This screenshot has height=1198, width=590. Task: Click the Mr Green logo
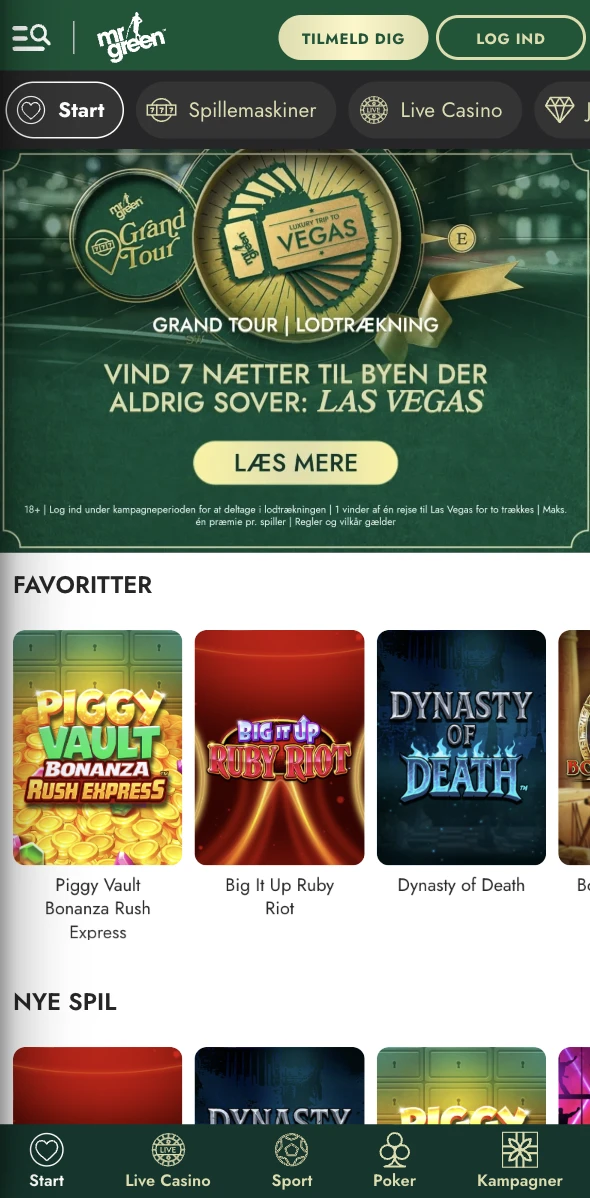(131, 37)
